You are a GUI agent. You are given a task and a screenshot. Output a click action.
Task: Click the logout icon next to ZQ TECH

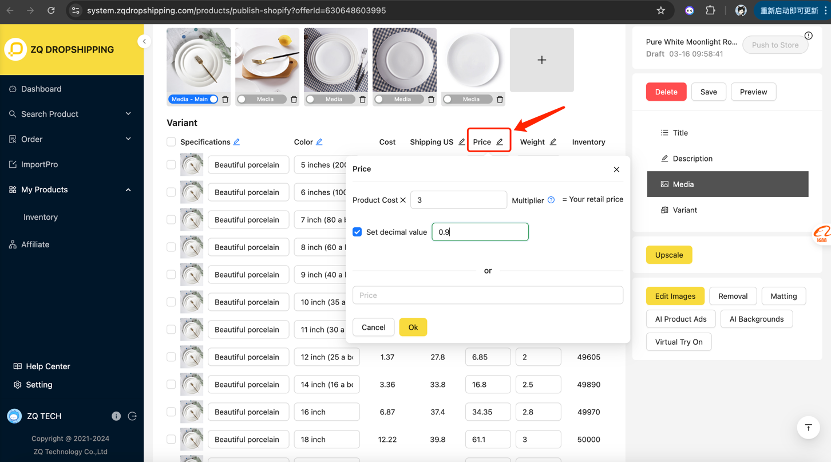[x=132, y=416]
